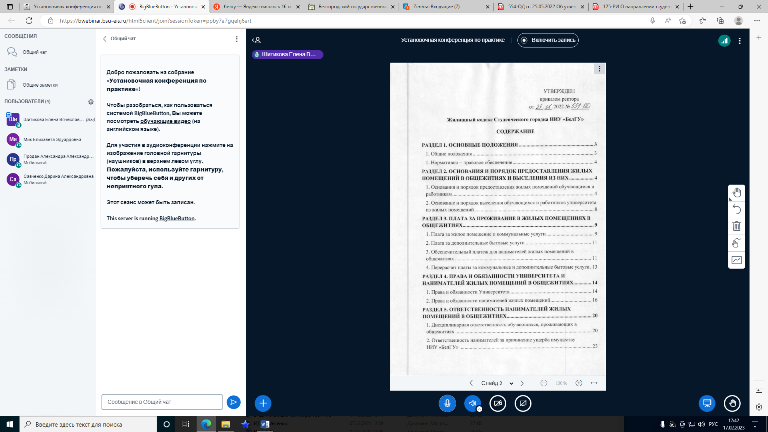Click the raise hand button
This screenshot has width=768, height=432.
(733, 402)
